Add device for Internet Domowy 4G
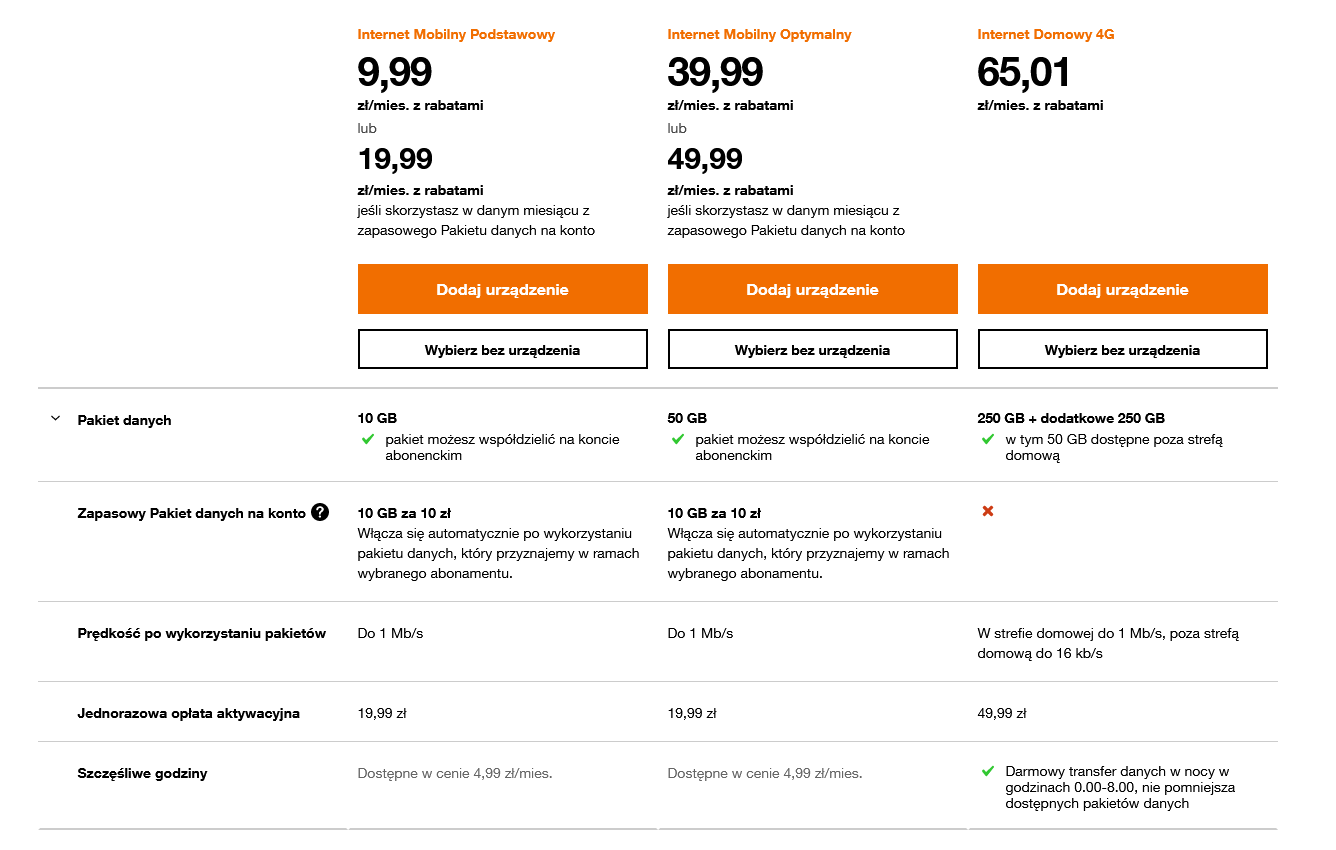1336x850 pixels. pyautogui.click(x=1122, y=289)
